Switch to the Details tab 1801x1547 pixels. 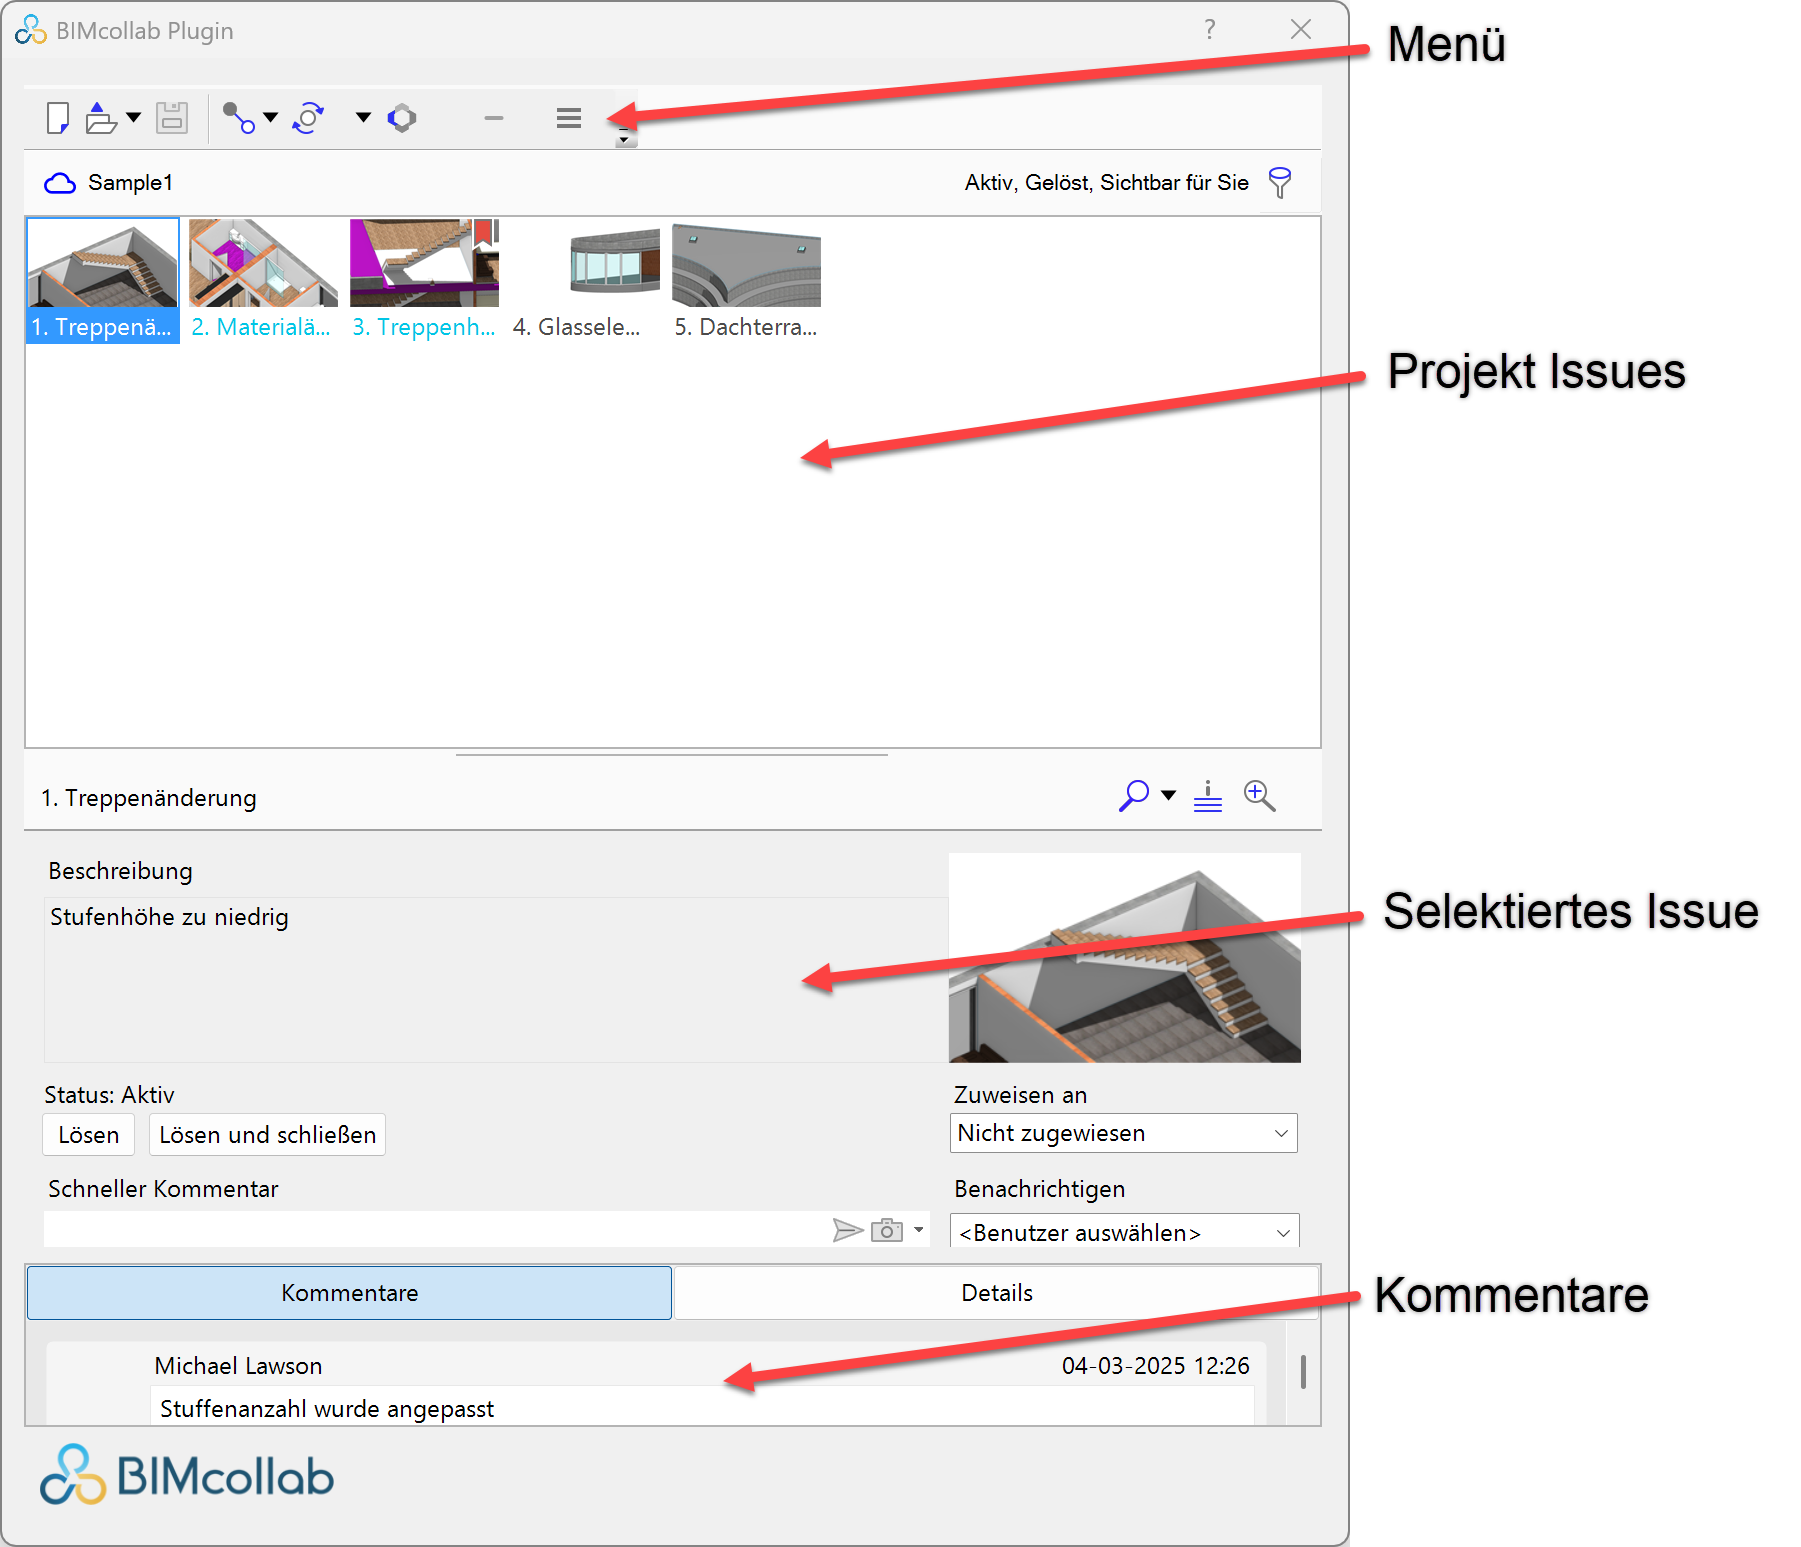(x=996, y=1292)
